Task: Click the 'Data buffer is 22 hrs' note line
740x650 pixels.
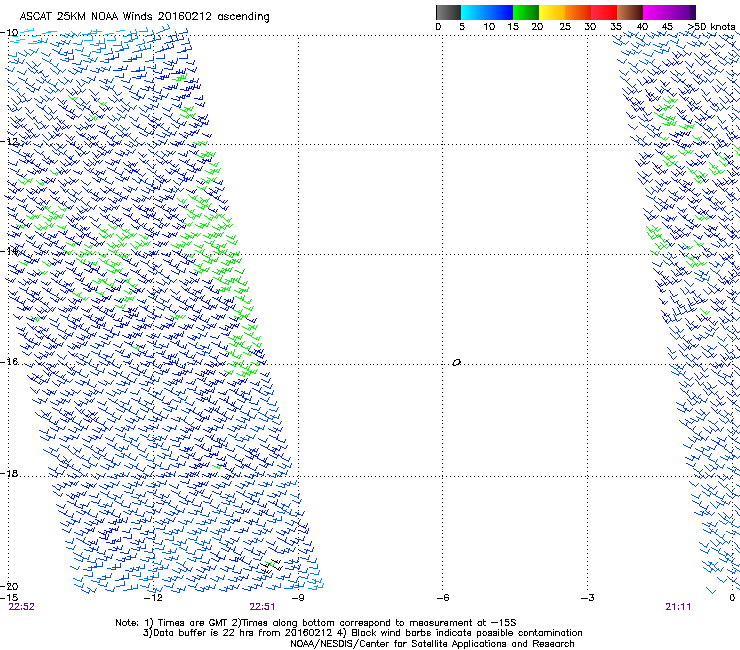Action: 362,633
